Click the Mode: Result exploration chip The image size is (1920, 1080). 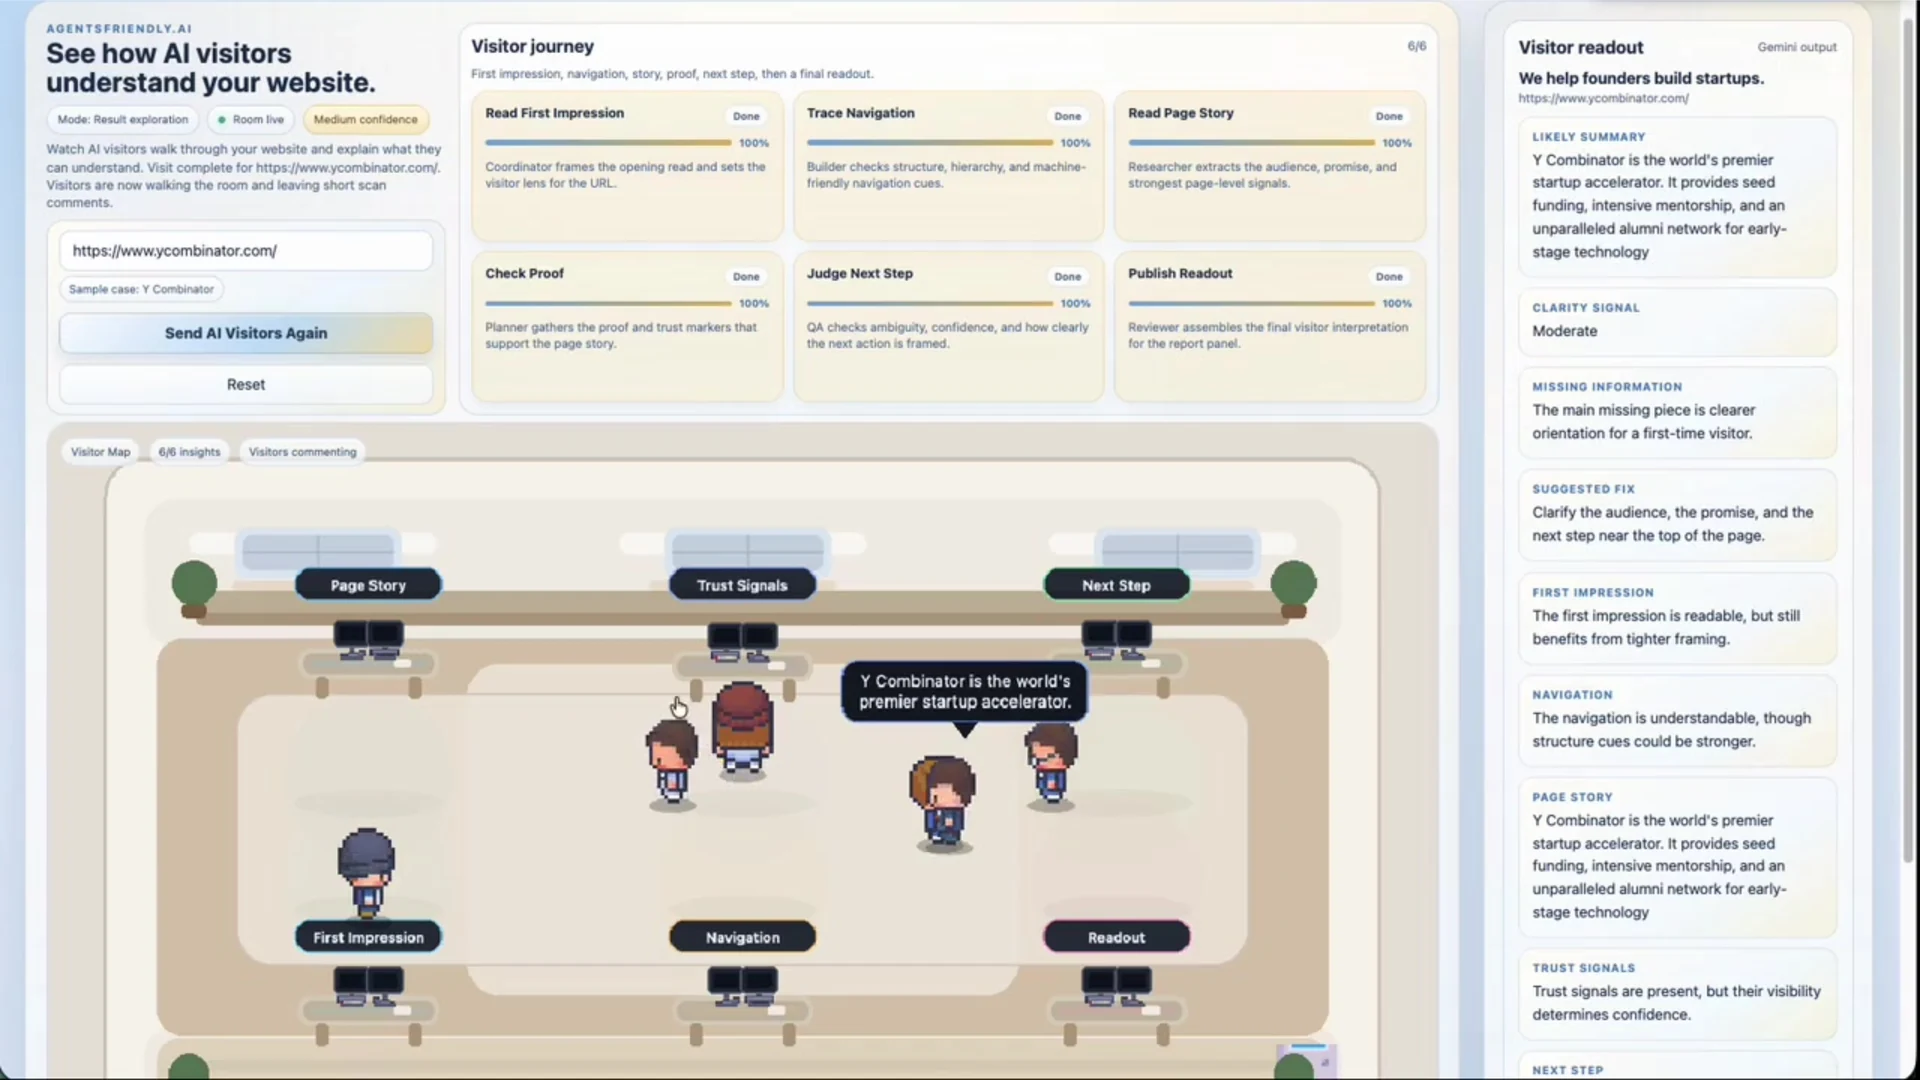[122, 119]
